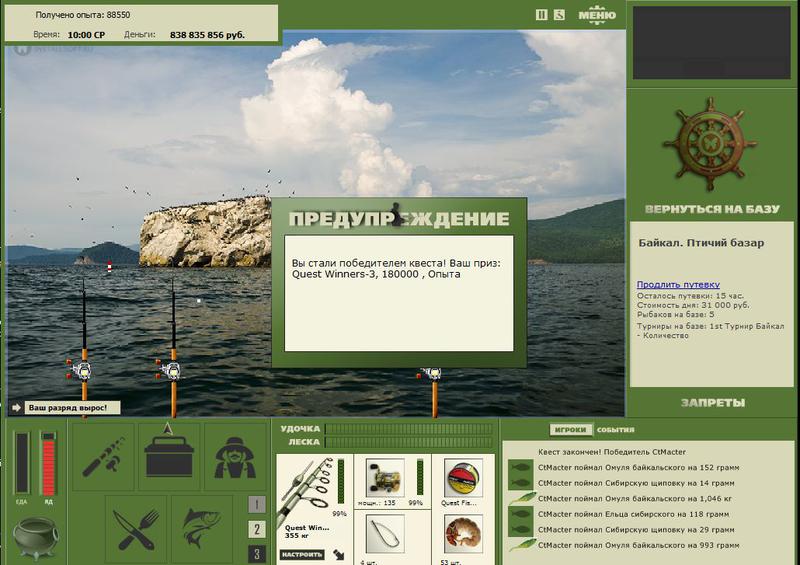The height and width of the screenshot is (565, 800).
Task: Click the green fish icon by 993 грамм
Action: click(x=521, y=545)
